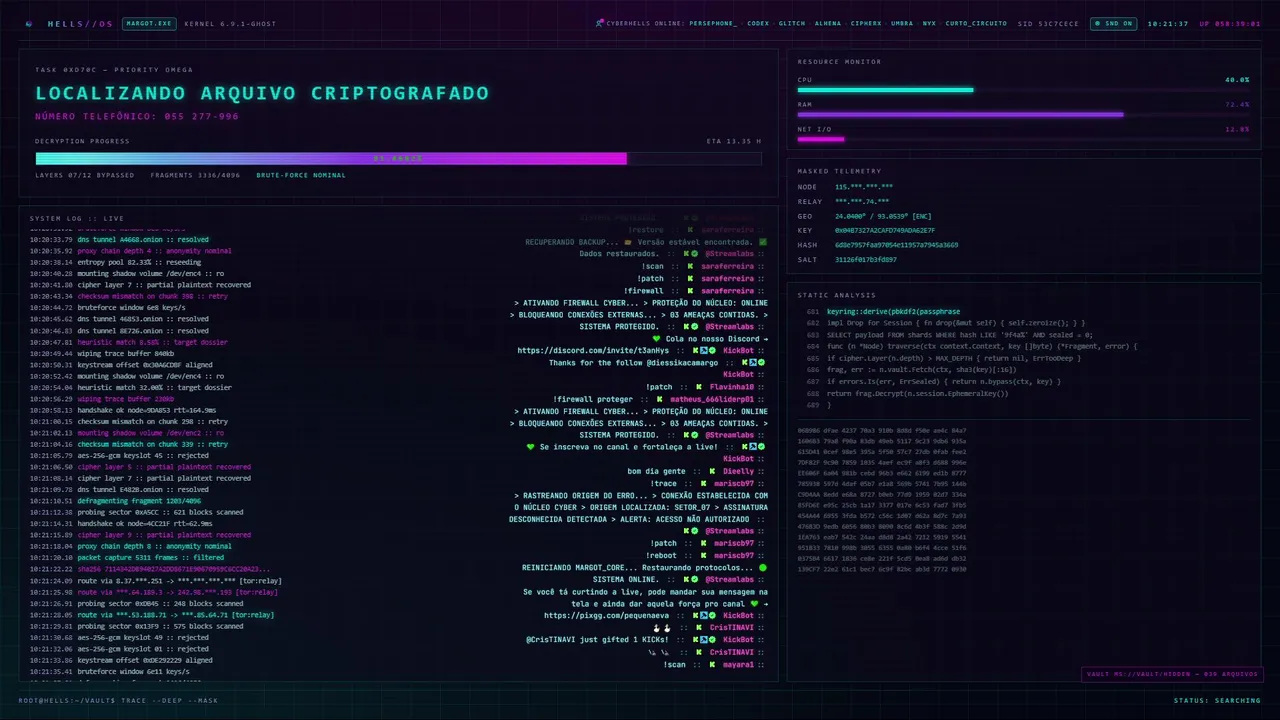The height and width of the screenshot is (720, 1280).
Task: Click the VAULT HIDDEN arquivos badge
Action: tap(1172, 674)
